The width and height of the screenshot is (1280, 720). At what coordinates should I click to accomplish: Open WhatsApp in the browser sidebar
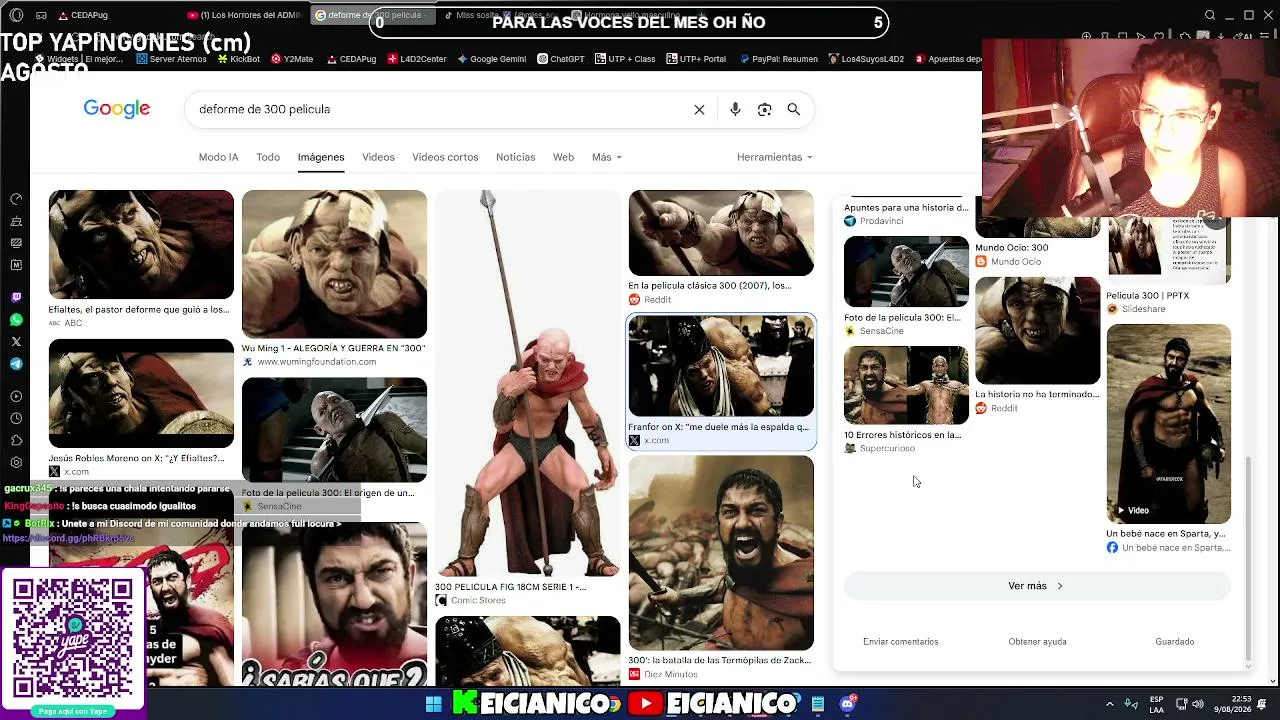pos(16,320)
